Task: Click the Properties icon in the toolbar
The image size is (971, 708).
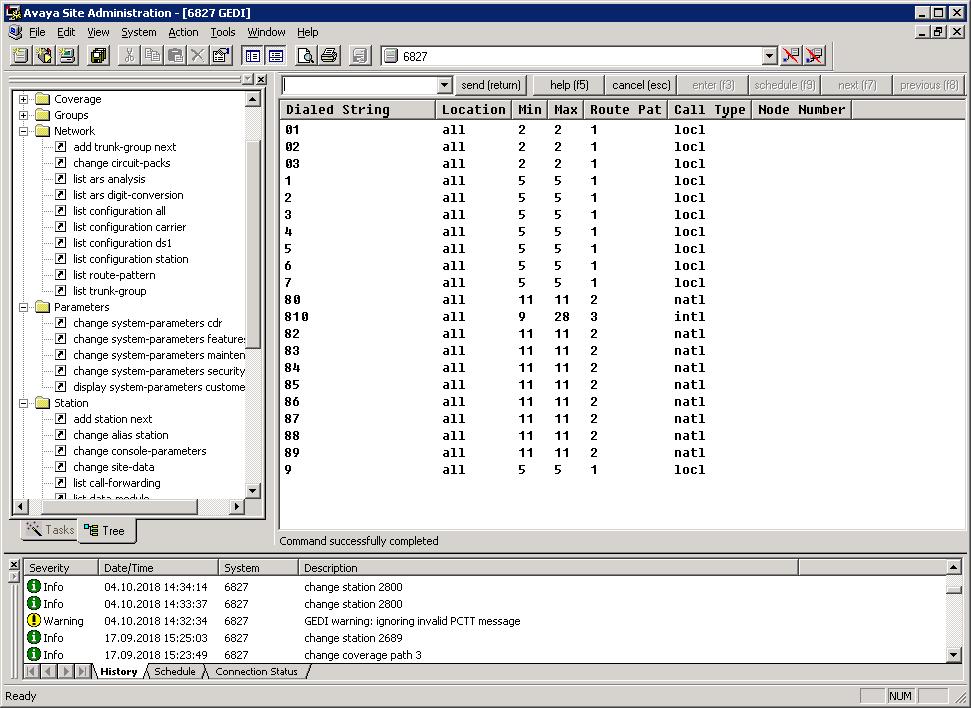Action: pyautogui.click(x=221, y=56)
